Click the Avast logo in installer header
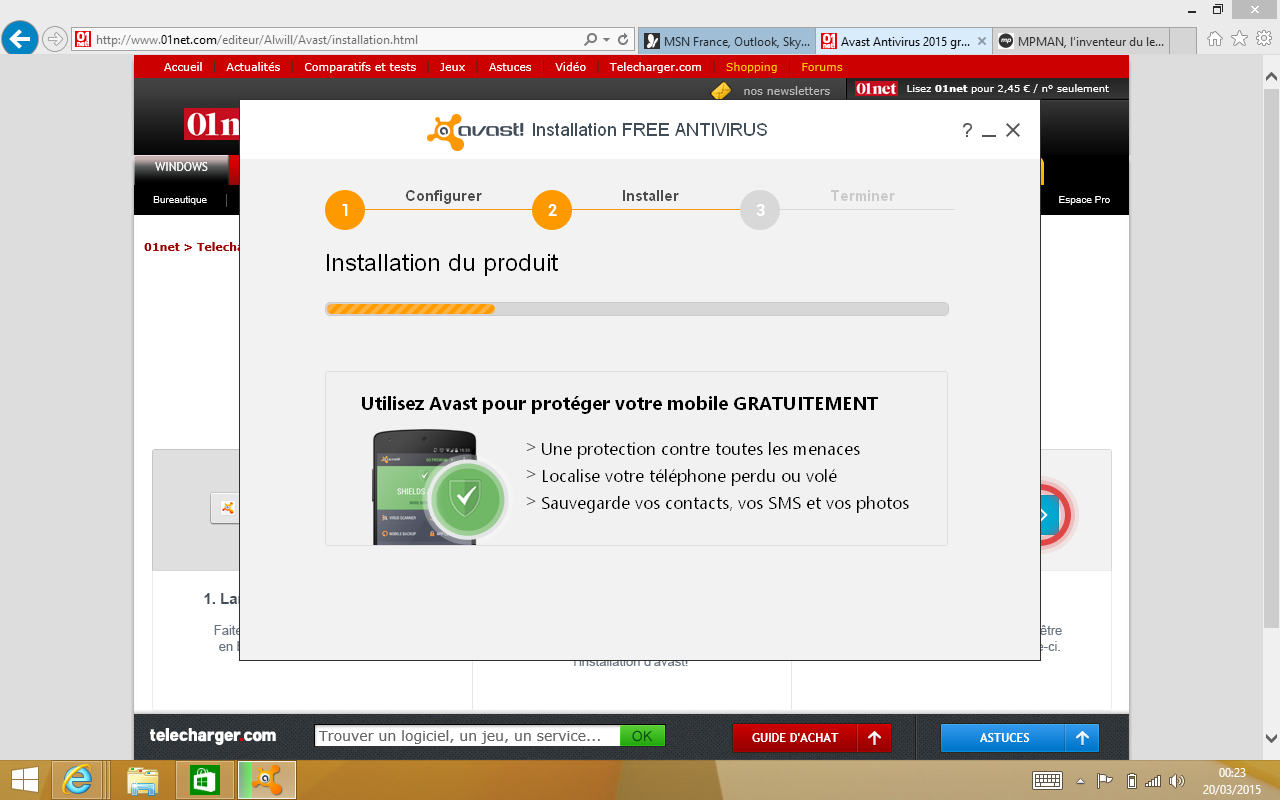The width and height of the screenshot is (1280, 800). (475, 131)
